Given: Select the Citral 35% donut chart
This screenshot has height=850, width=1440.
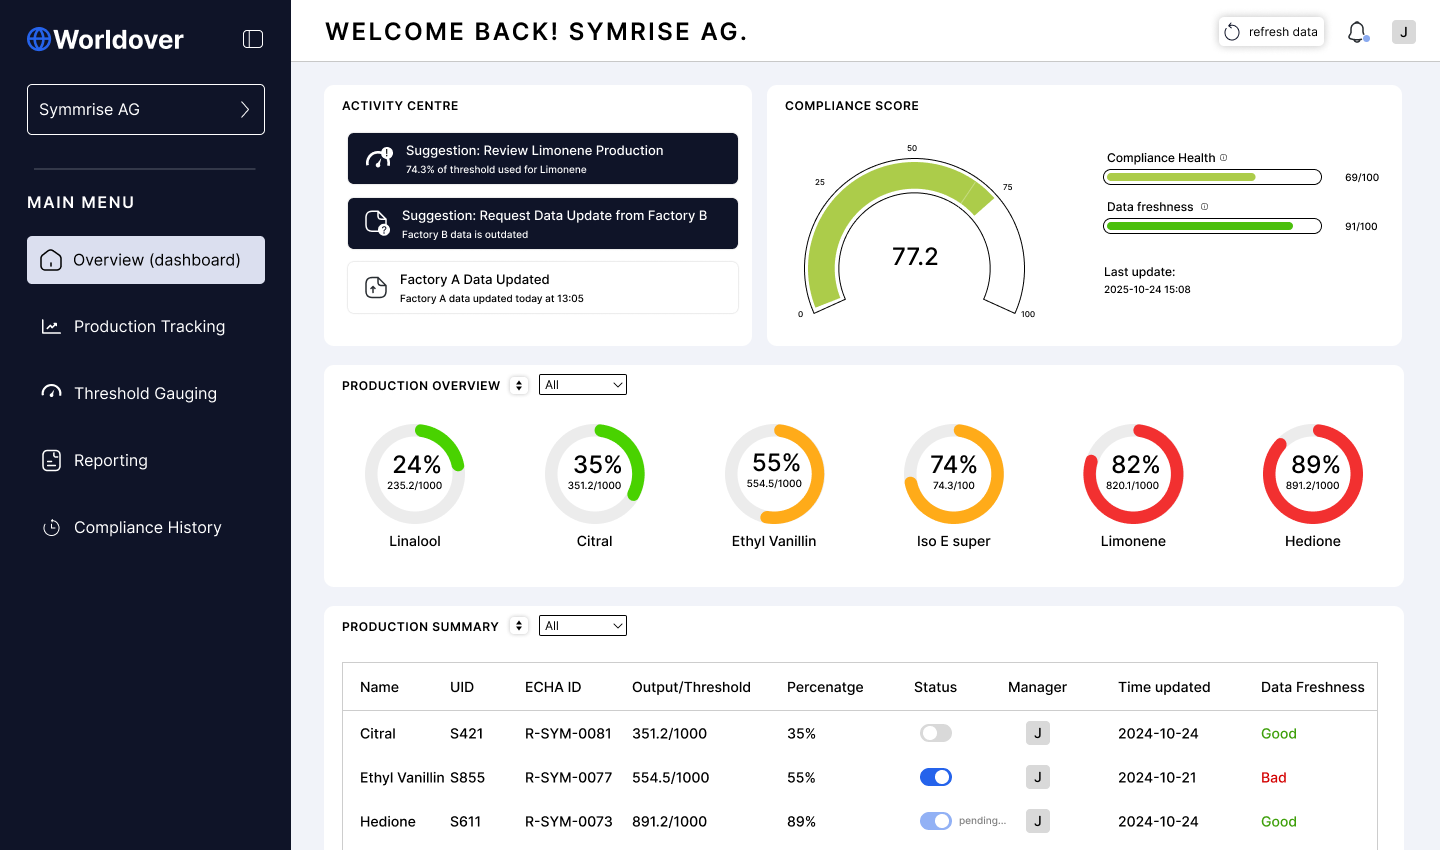Looking at the screenshot, I should [x=595, y=474].
